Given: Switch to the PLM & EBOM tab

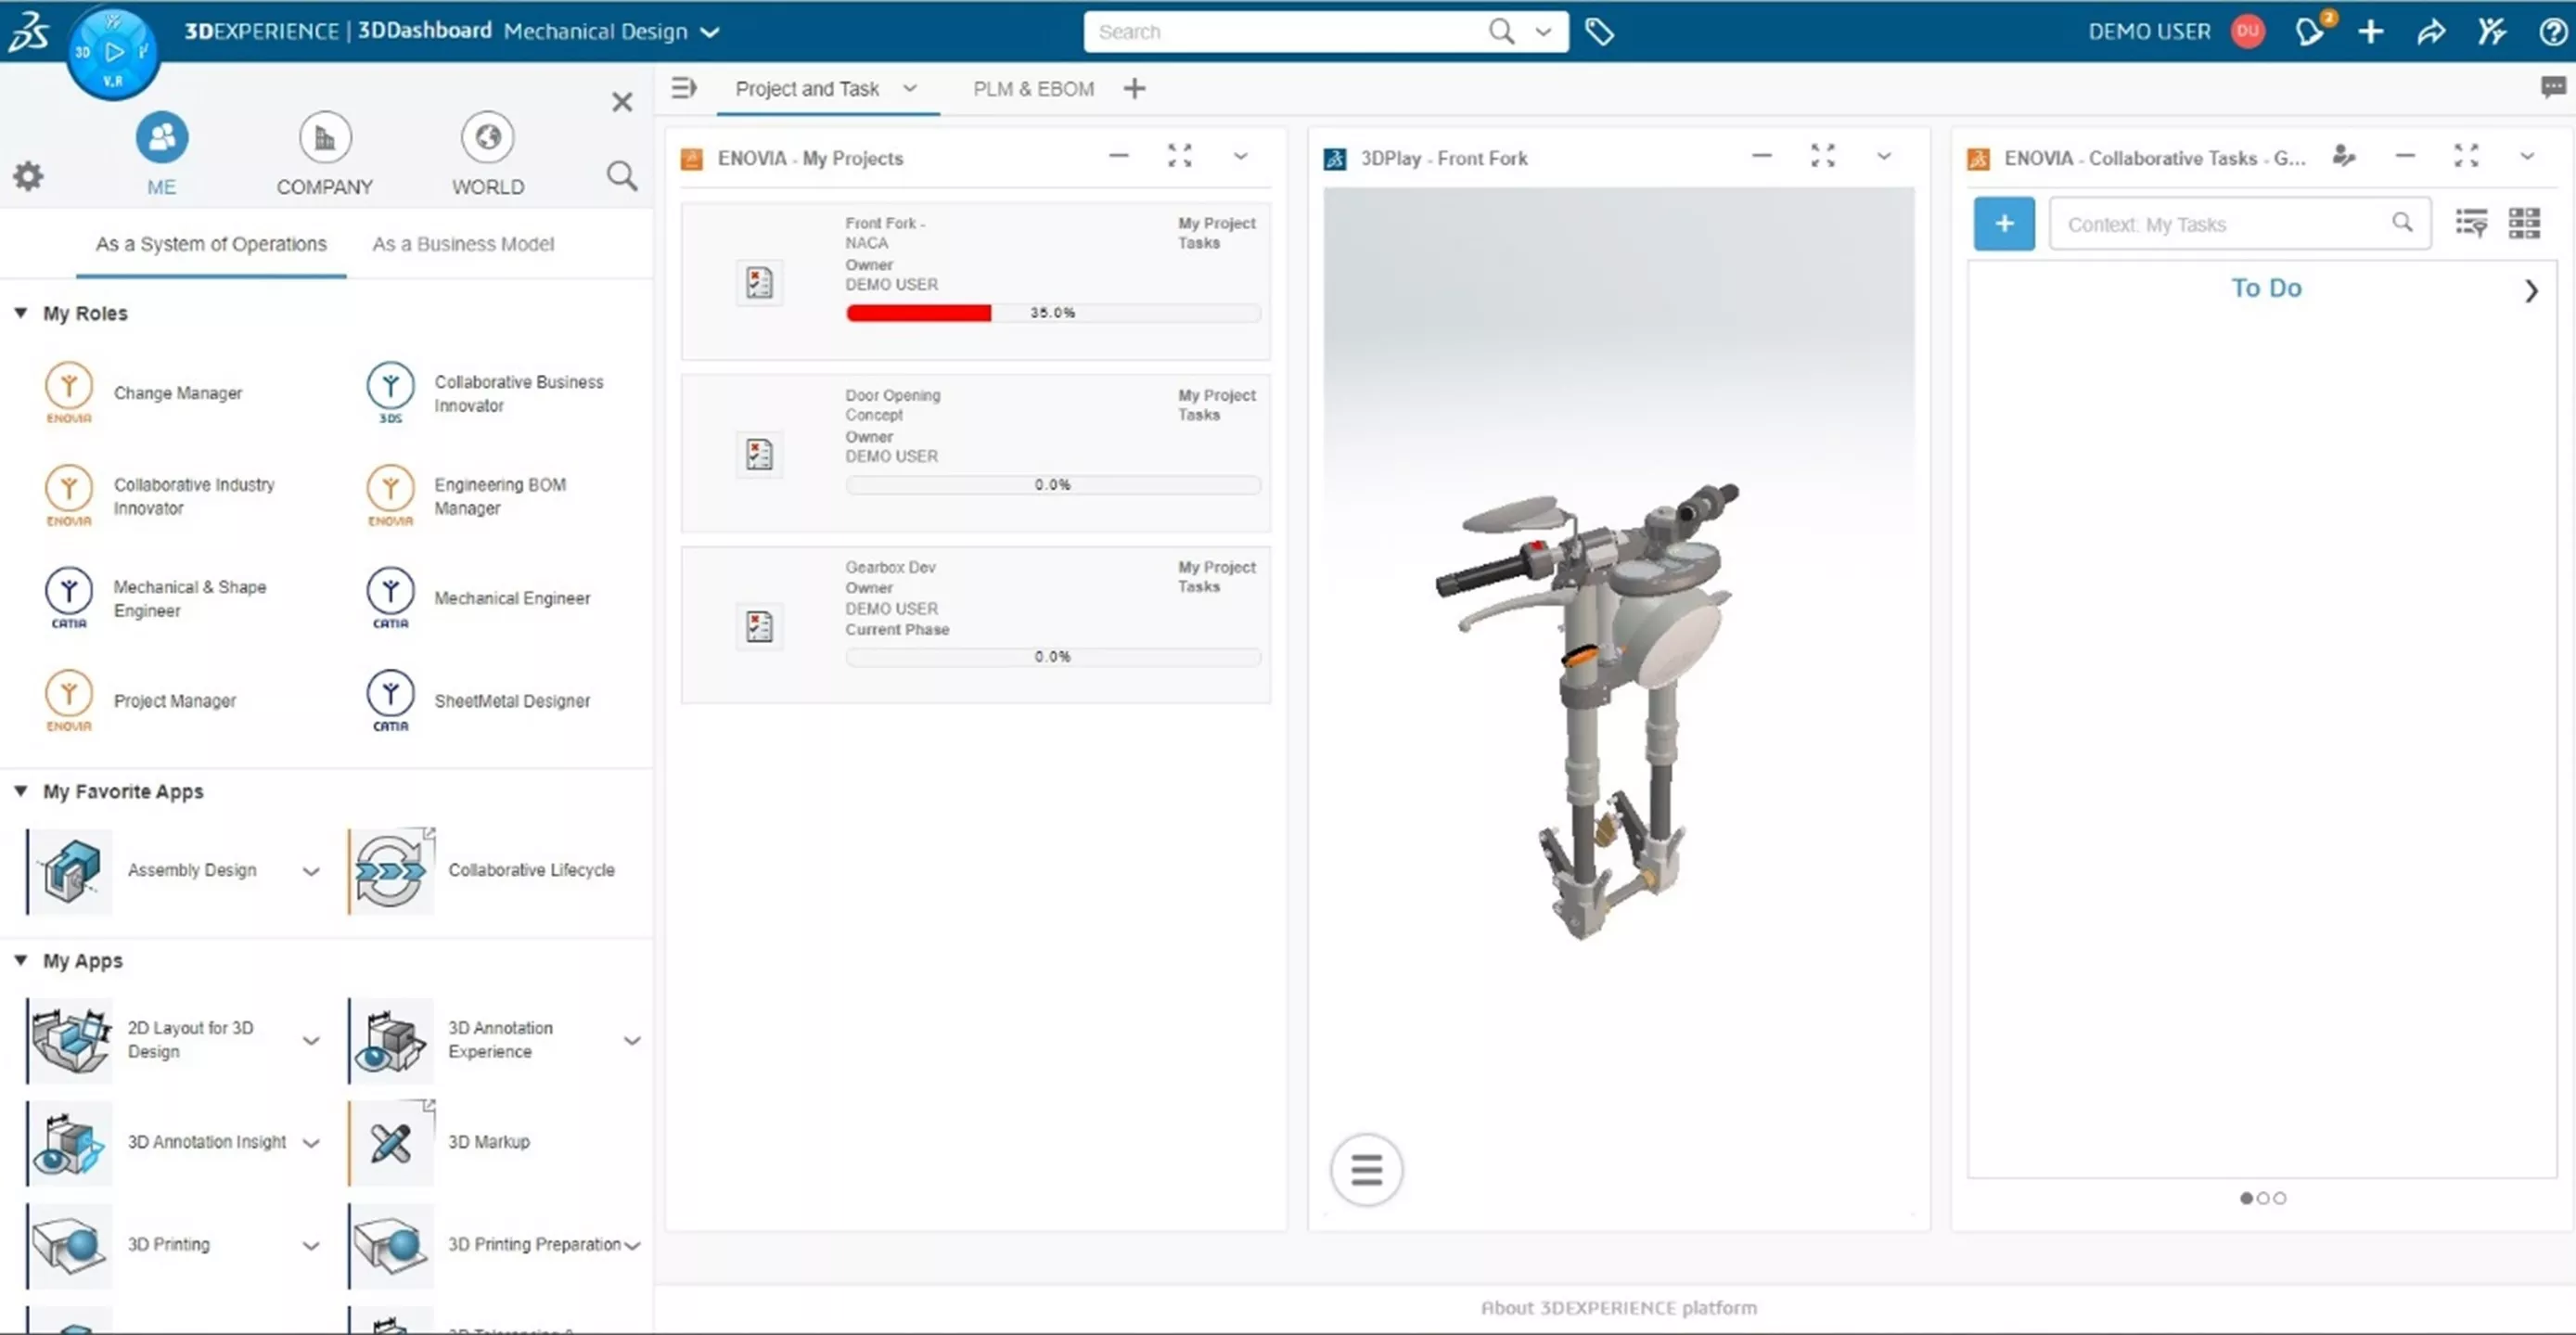Looking at the screenshot, I should coord(1032,87).
